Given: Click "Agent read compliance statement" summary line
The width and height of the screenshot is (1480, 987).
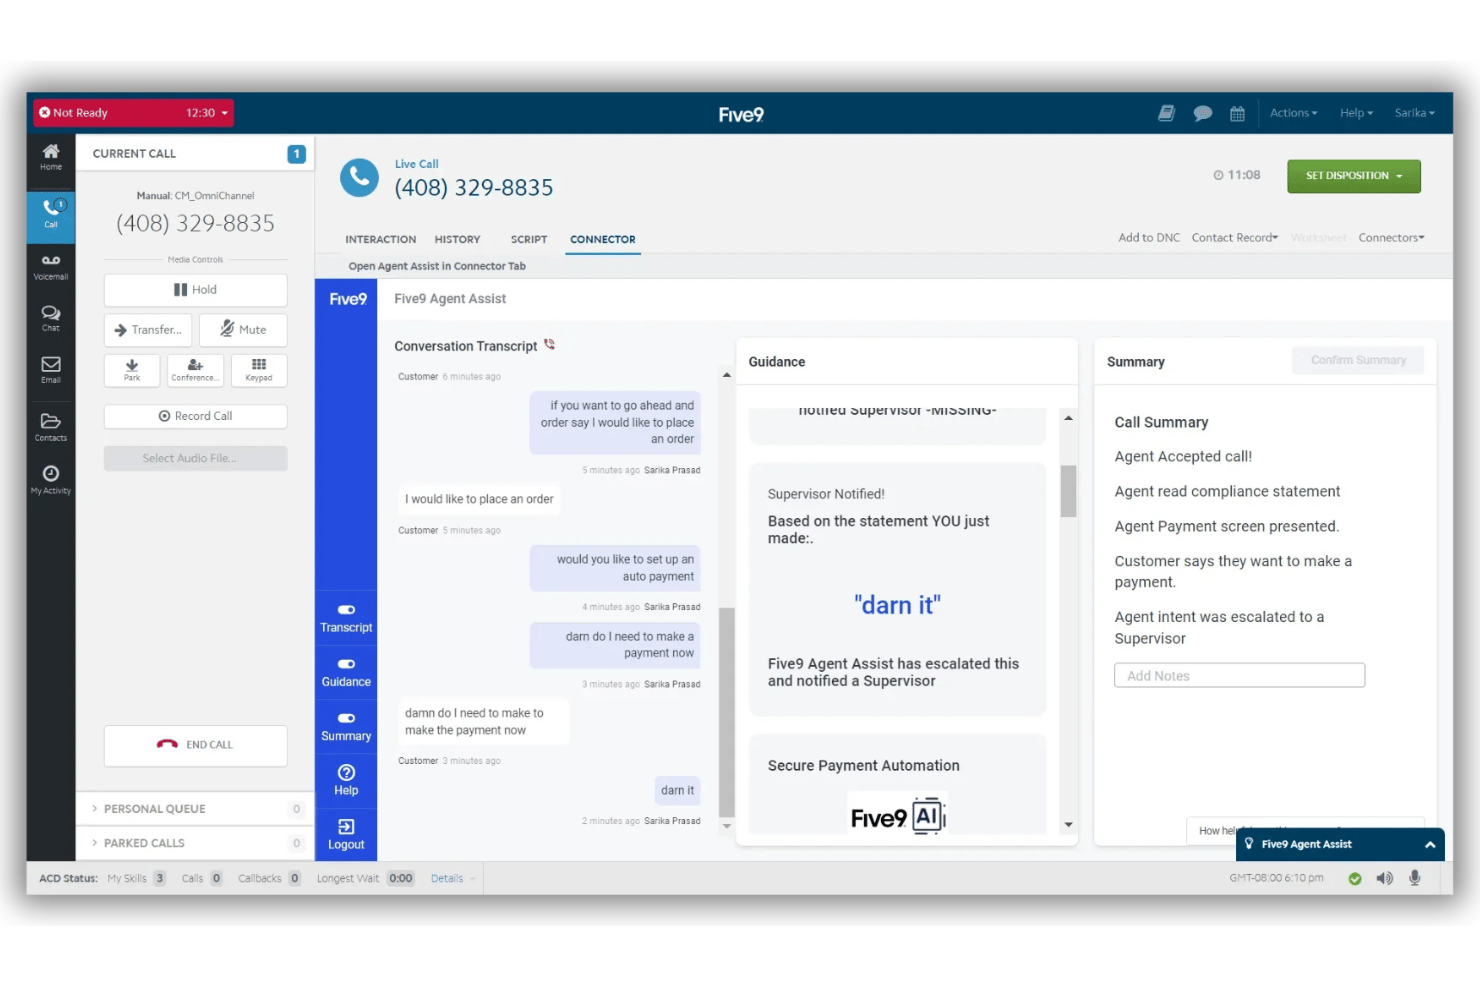Looking at the screenshot, I should tap(1227, 491).
